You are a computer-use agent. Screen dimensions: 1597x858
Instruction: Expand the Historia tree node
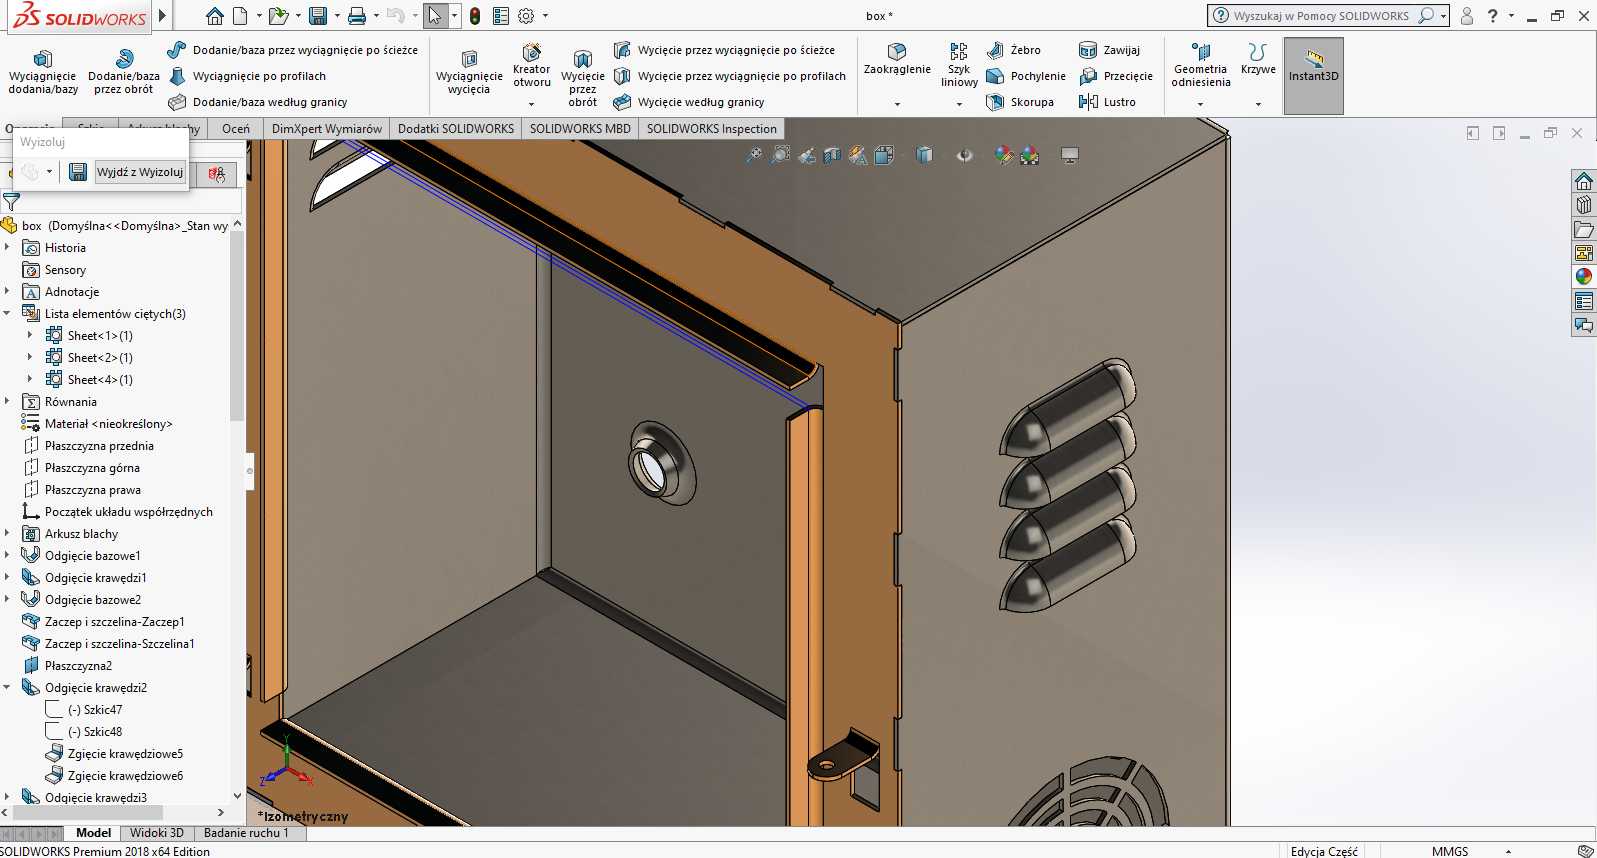[x=7, y=248]
